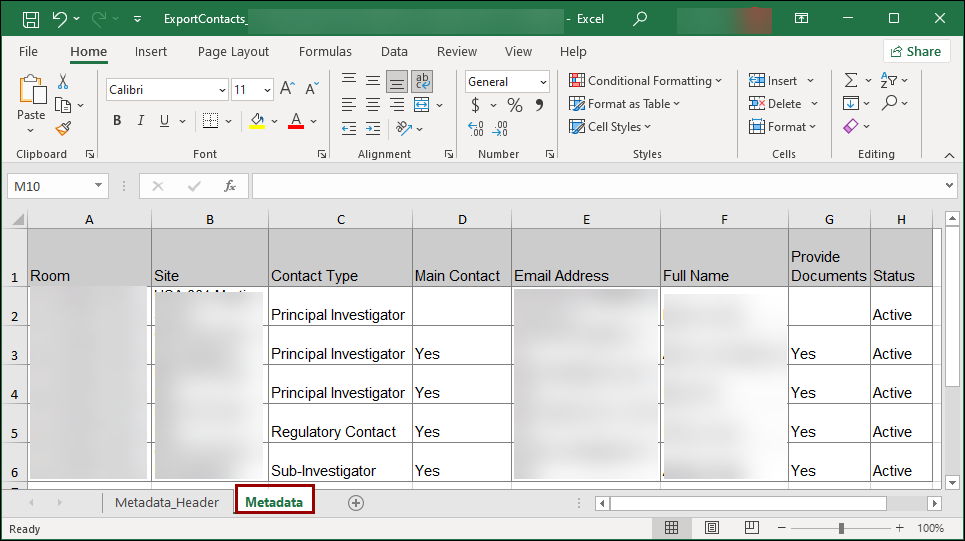This screenshot has height=541, width=965.
Task: Add a new sheet with plus icon
Action: (x=355, y=503)
